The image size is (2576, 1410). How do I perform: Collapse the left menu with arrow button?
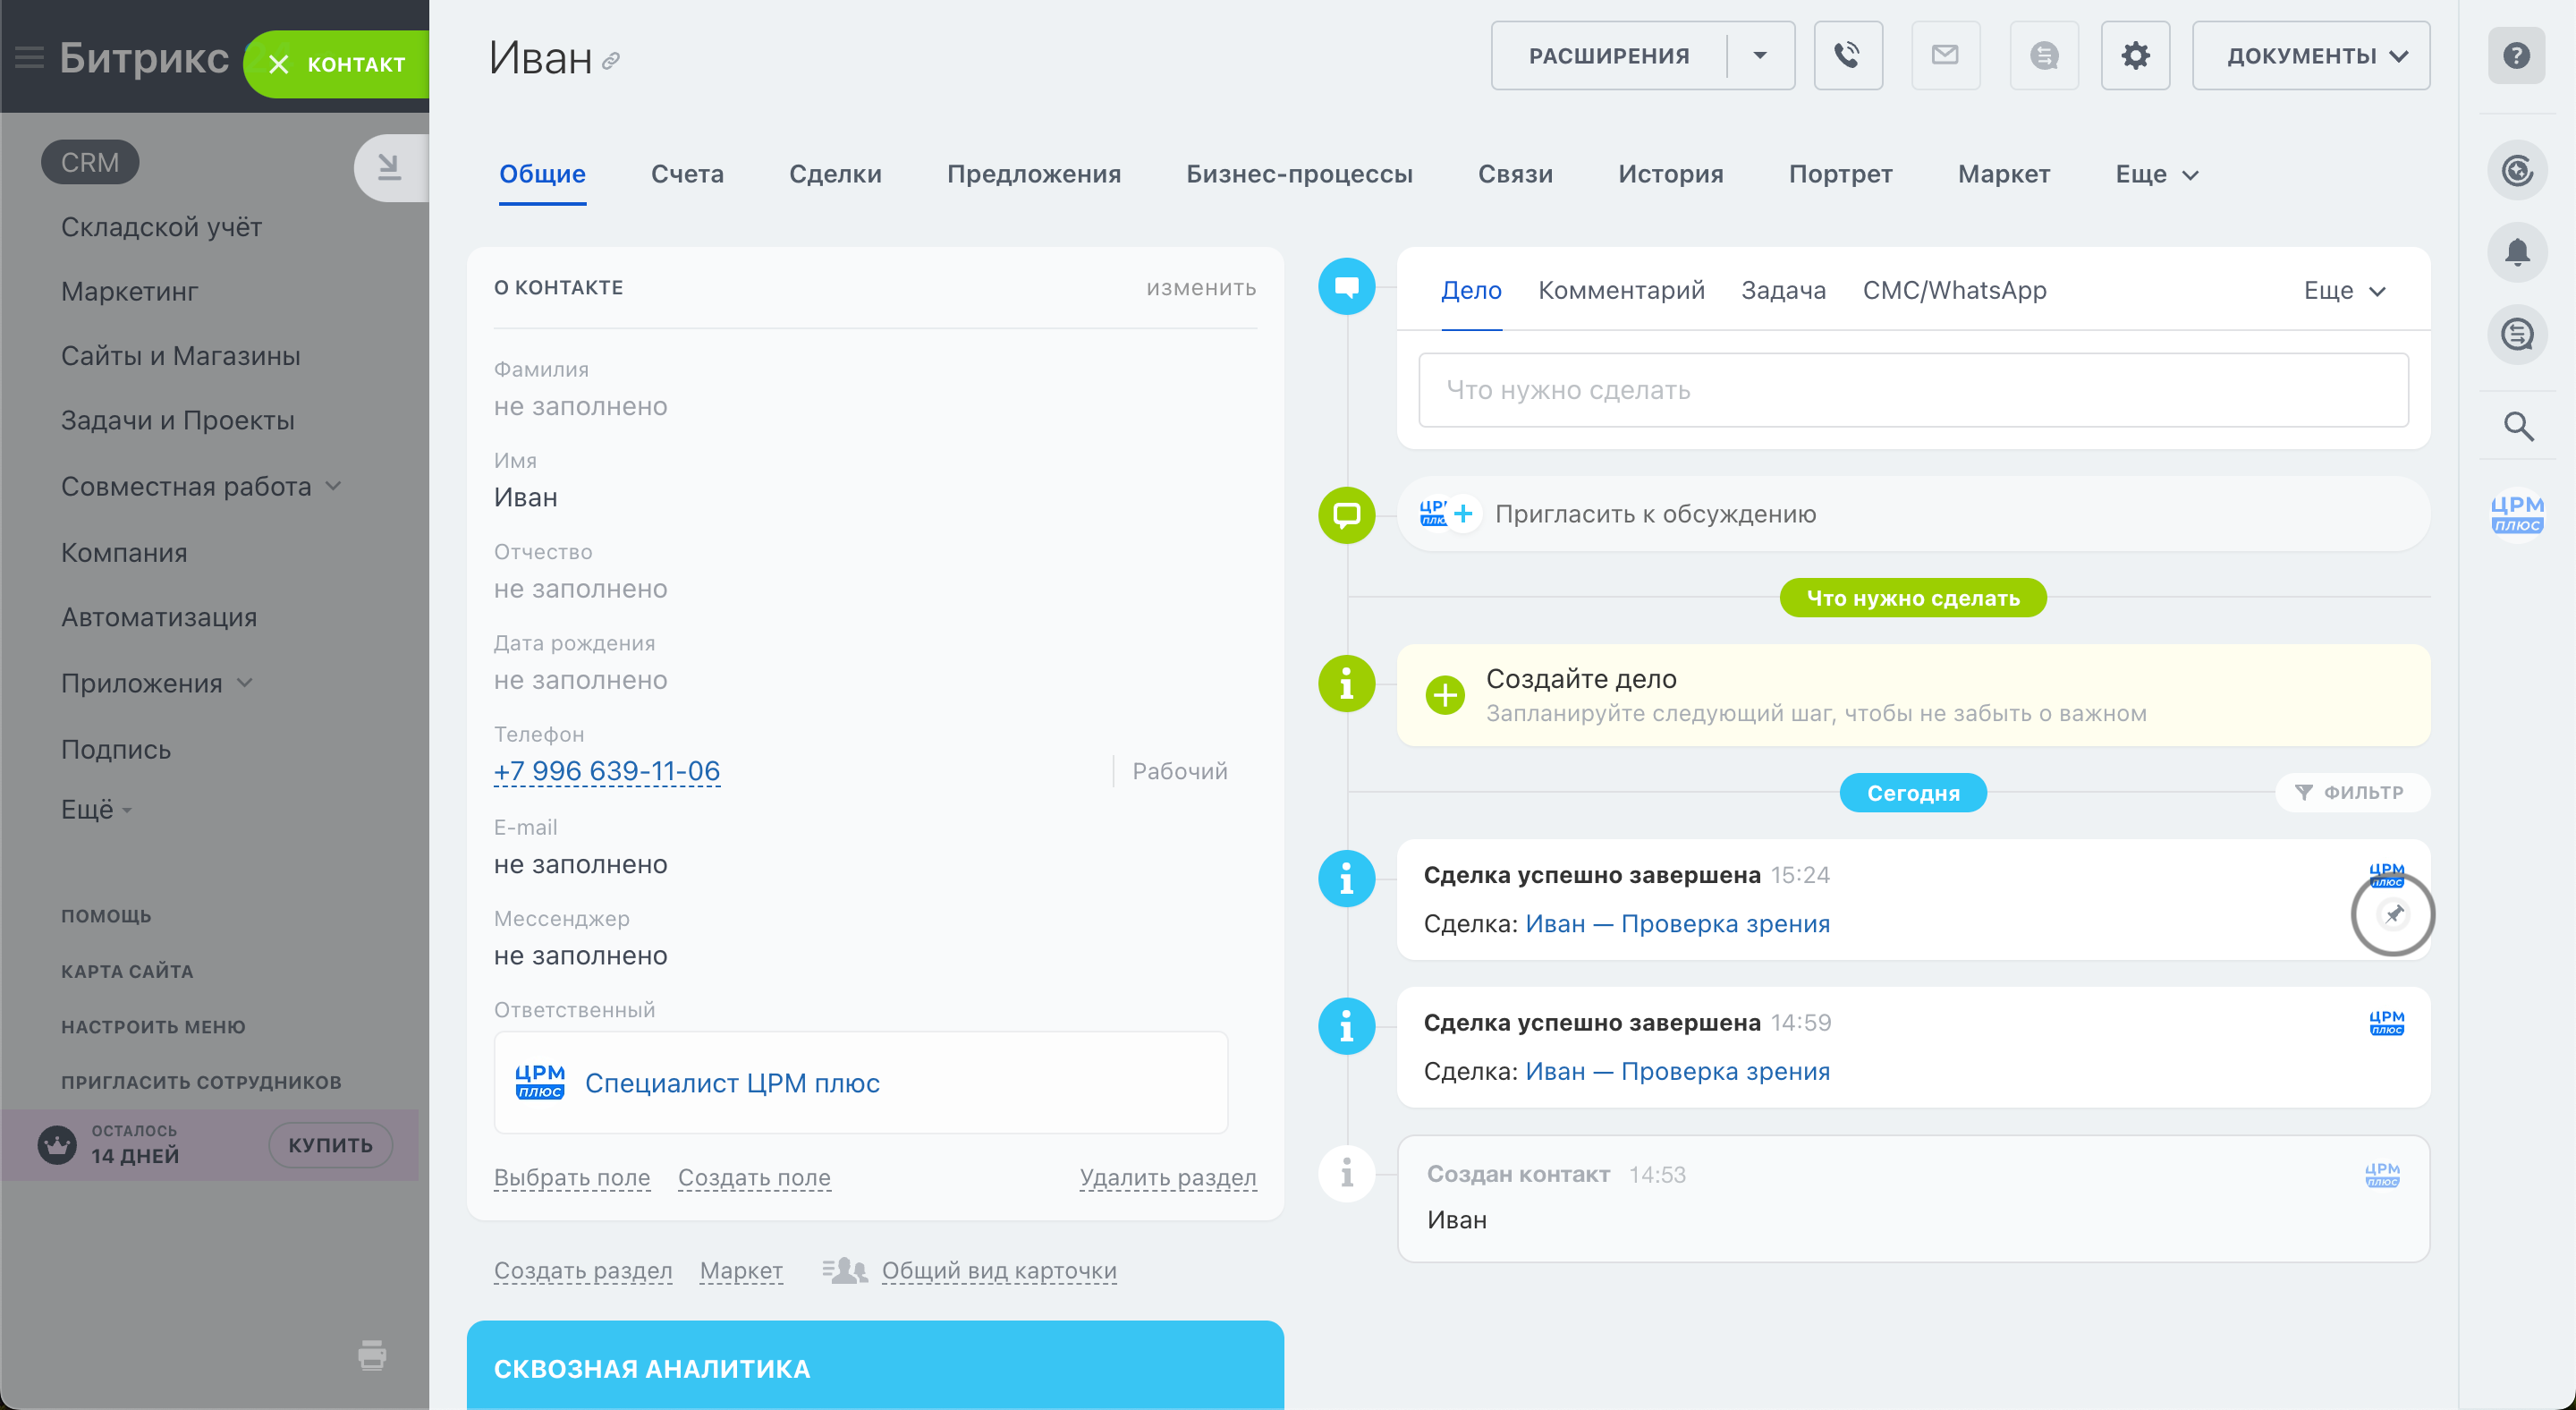(x=389, y=167)
